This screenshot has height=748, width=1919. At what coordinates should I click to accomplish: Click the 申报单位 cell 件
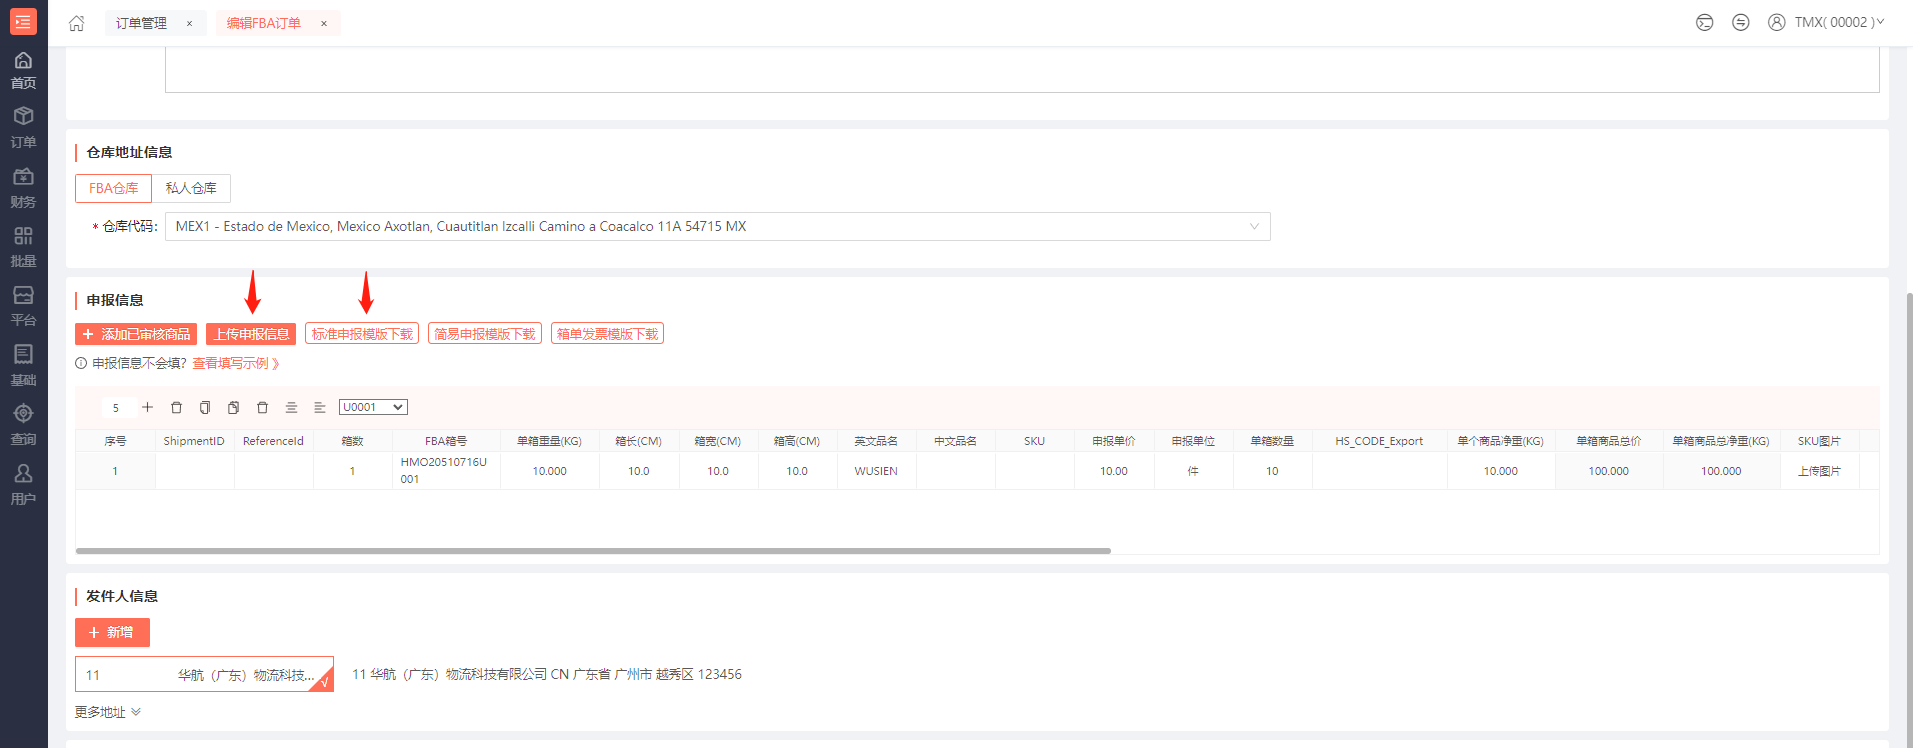tap(1193, 471)
